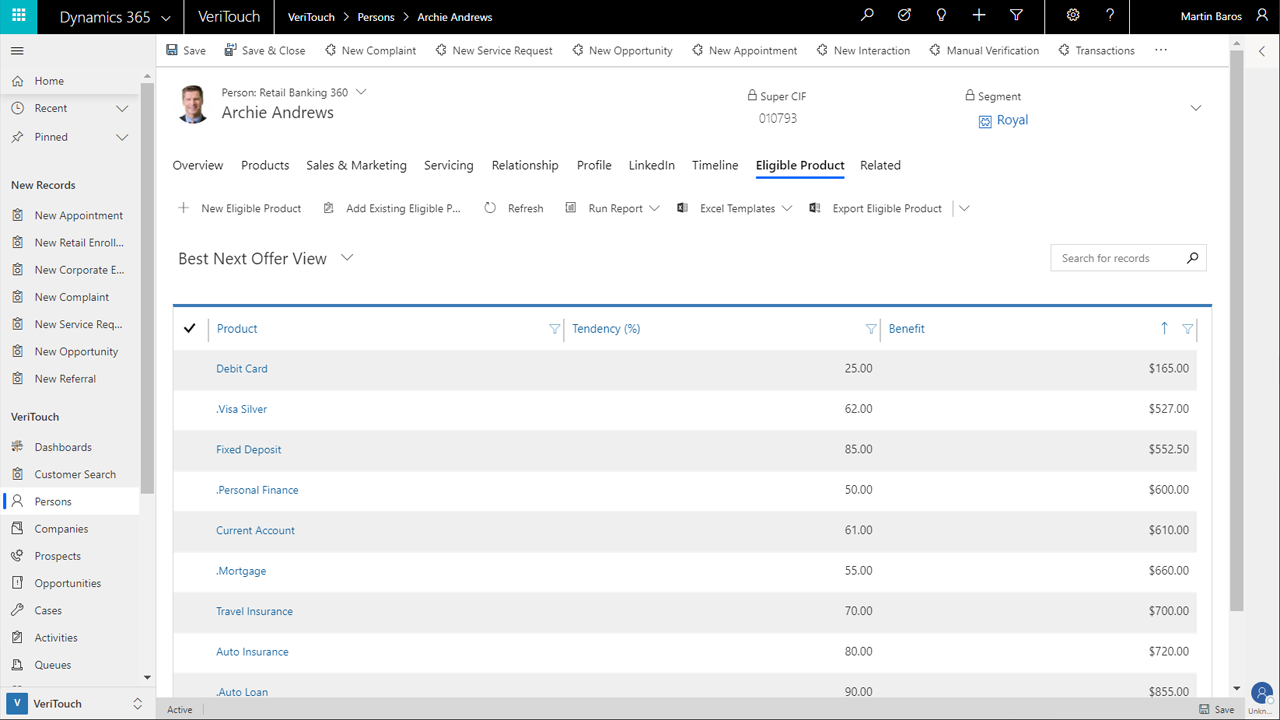Click the Refresh icon in the subgrid toolbar
This screenshot has width=1280, height=720.
(490, 208)
